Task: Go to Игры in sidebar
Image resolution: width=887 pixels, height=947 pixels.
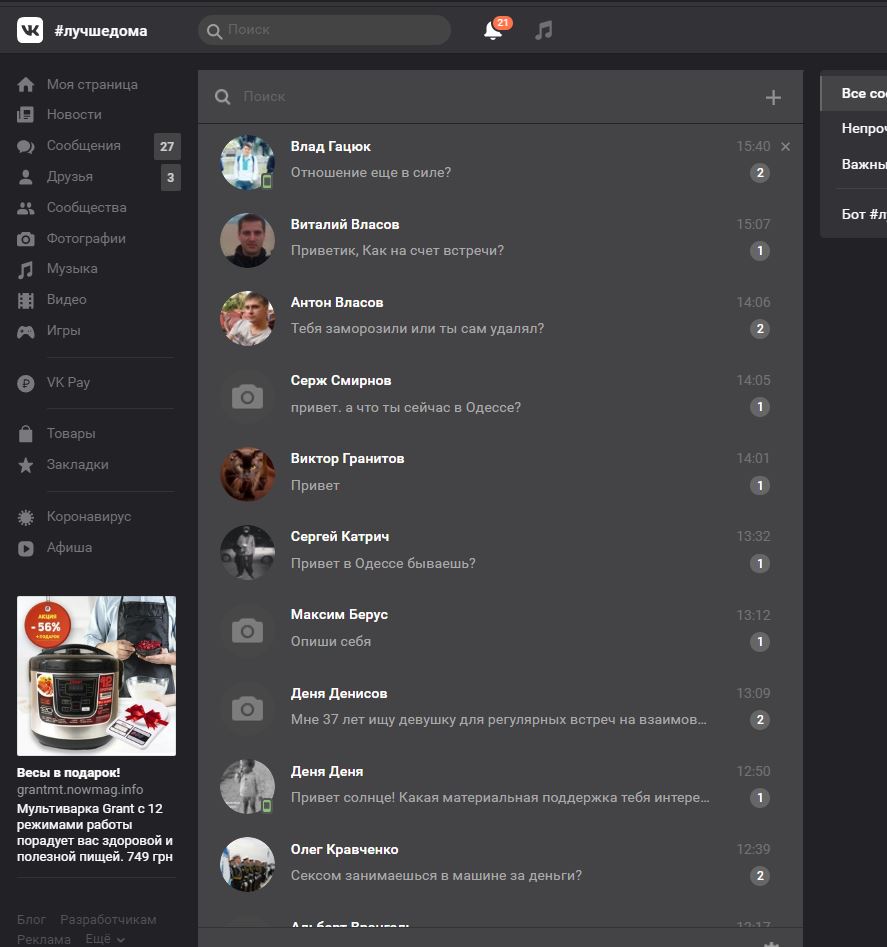Action: [x=63, y=331]
